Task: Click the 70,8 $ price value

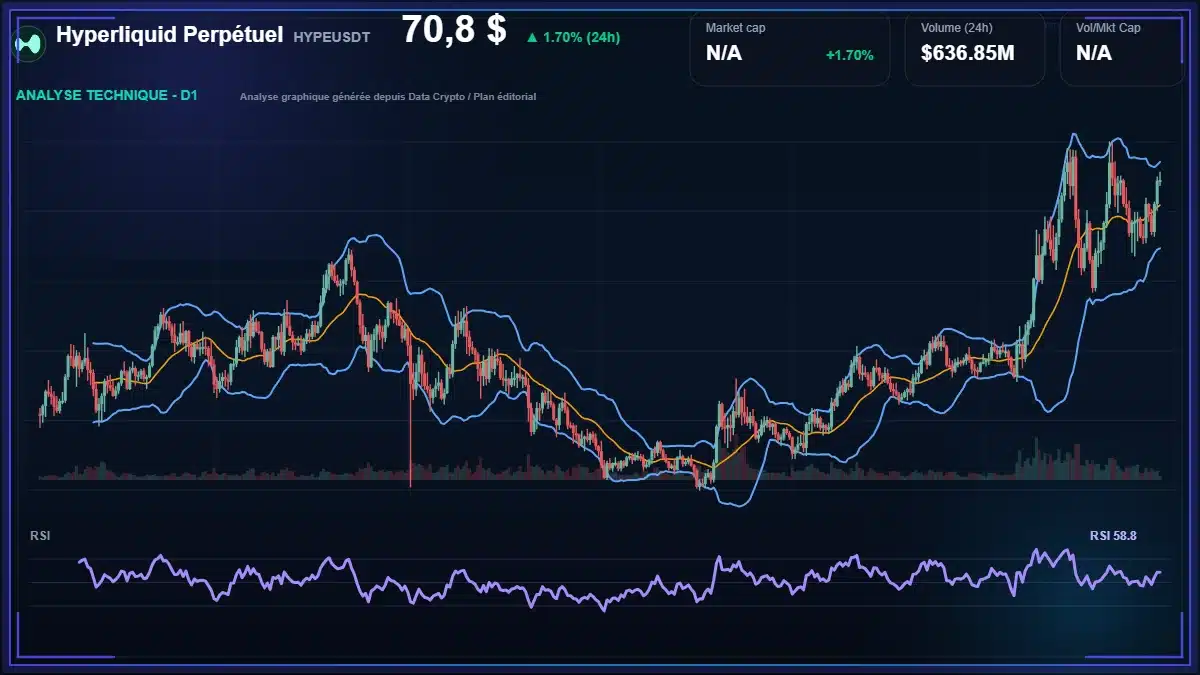Action: pyautogui.click(x=454, y=30)
